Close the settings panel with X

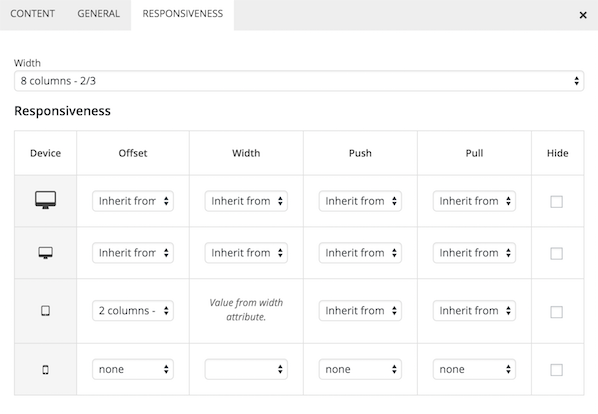coord(583,15)
